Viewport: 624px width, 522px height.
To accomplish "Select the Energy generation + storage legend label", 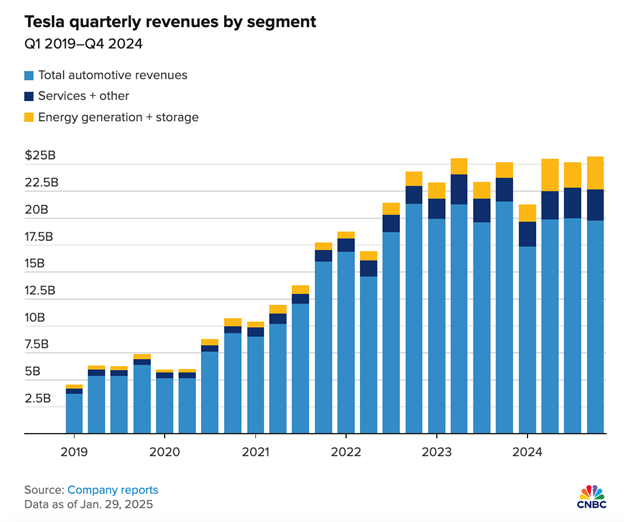I will [x=118, y=117].
